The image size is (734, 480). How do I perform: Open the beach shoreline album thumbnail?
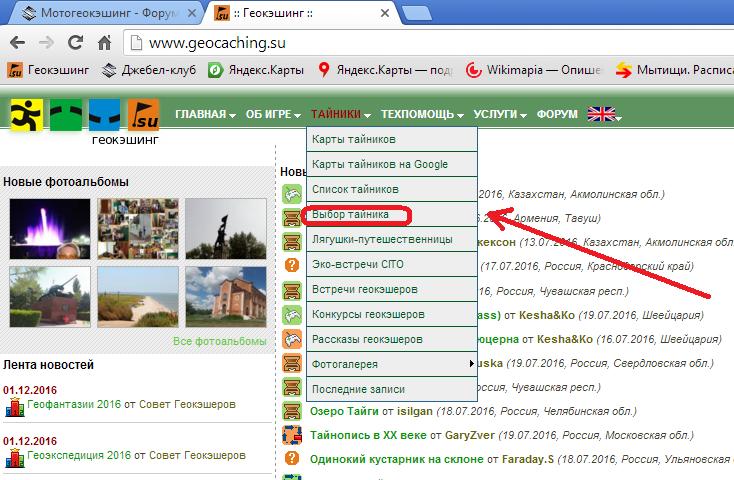(x=138, y=297)
